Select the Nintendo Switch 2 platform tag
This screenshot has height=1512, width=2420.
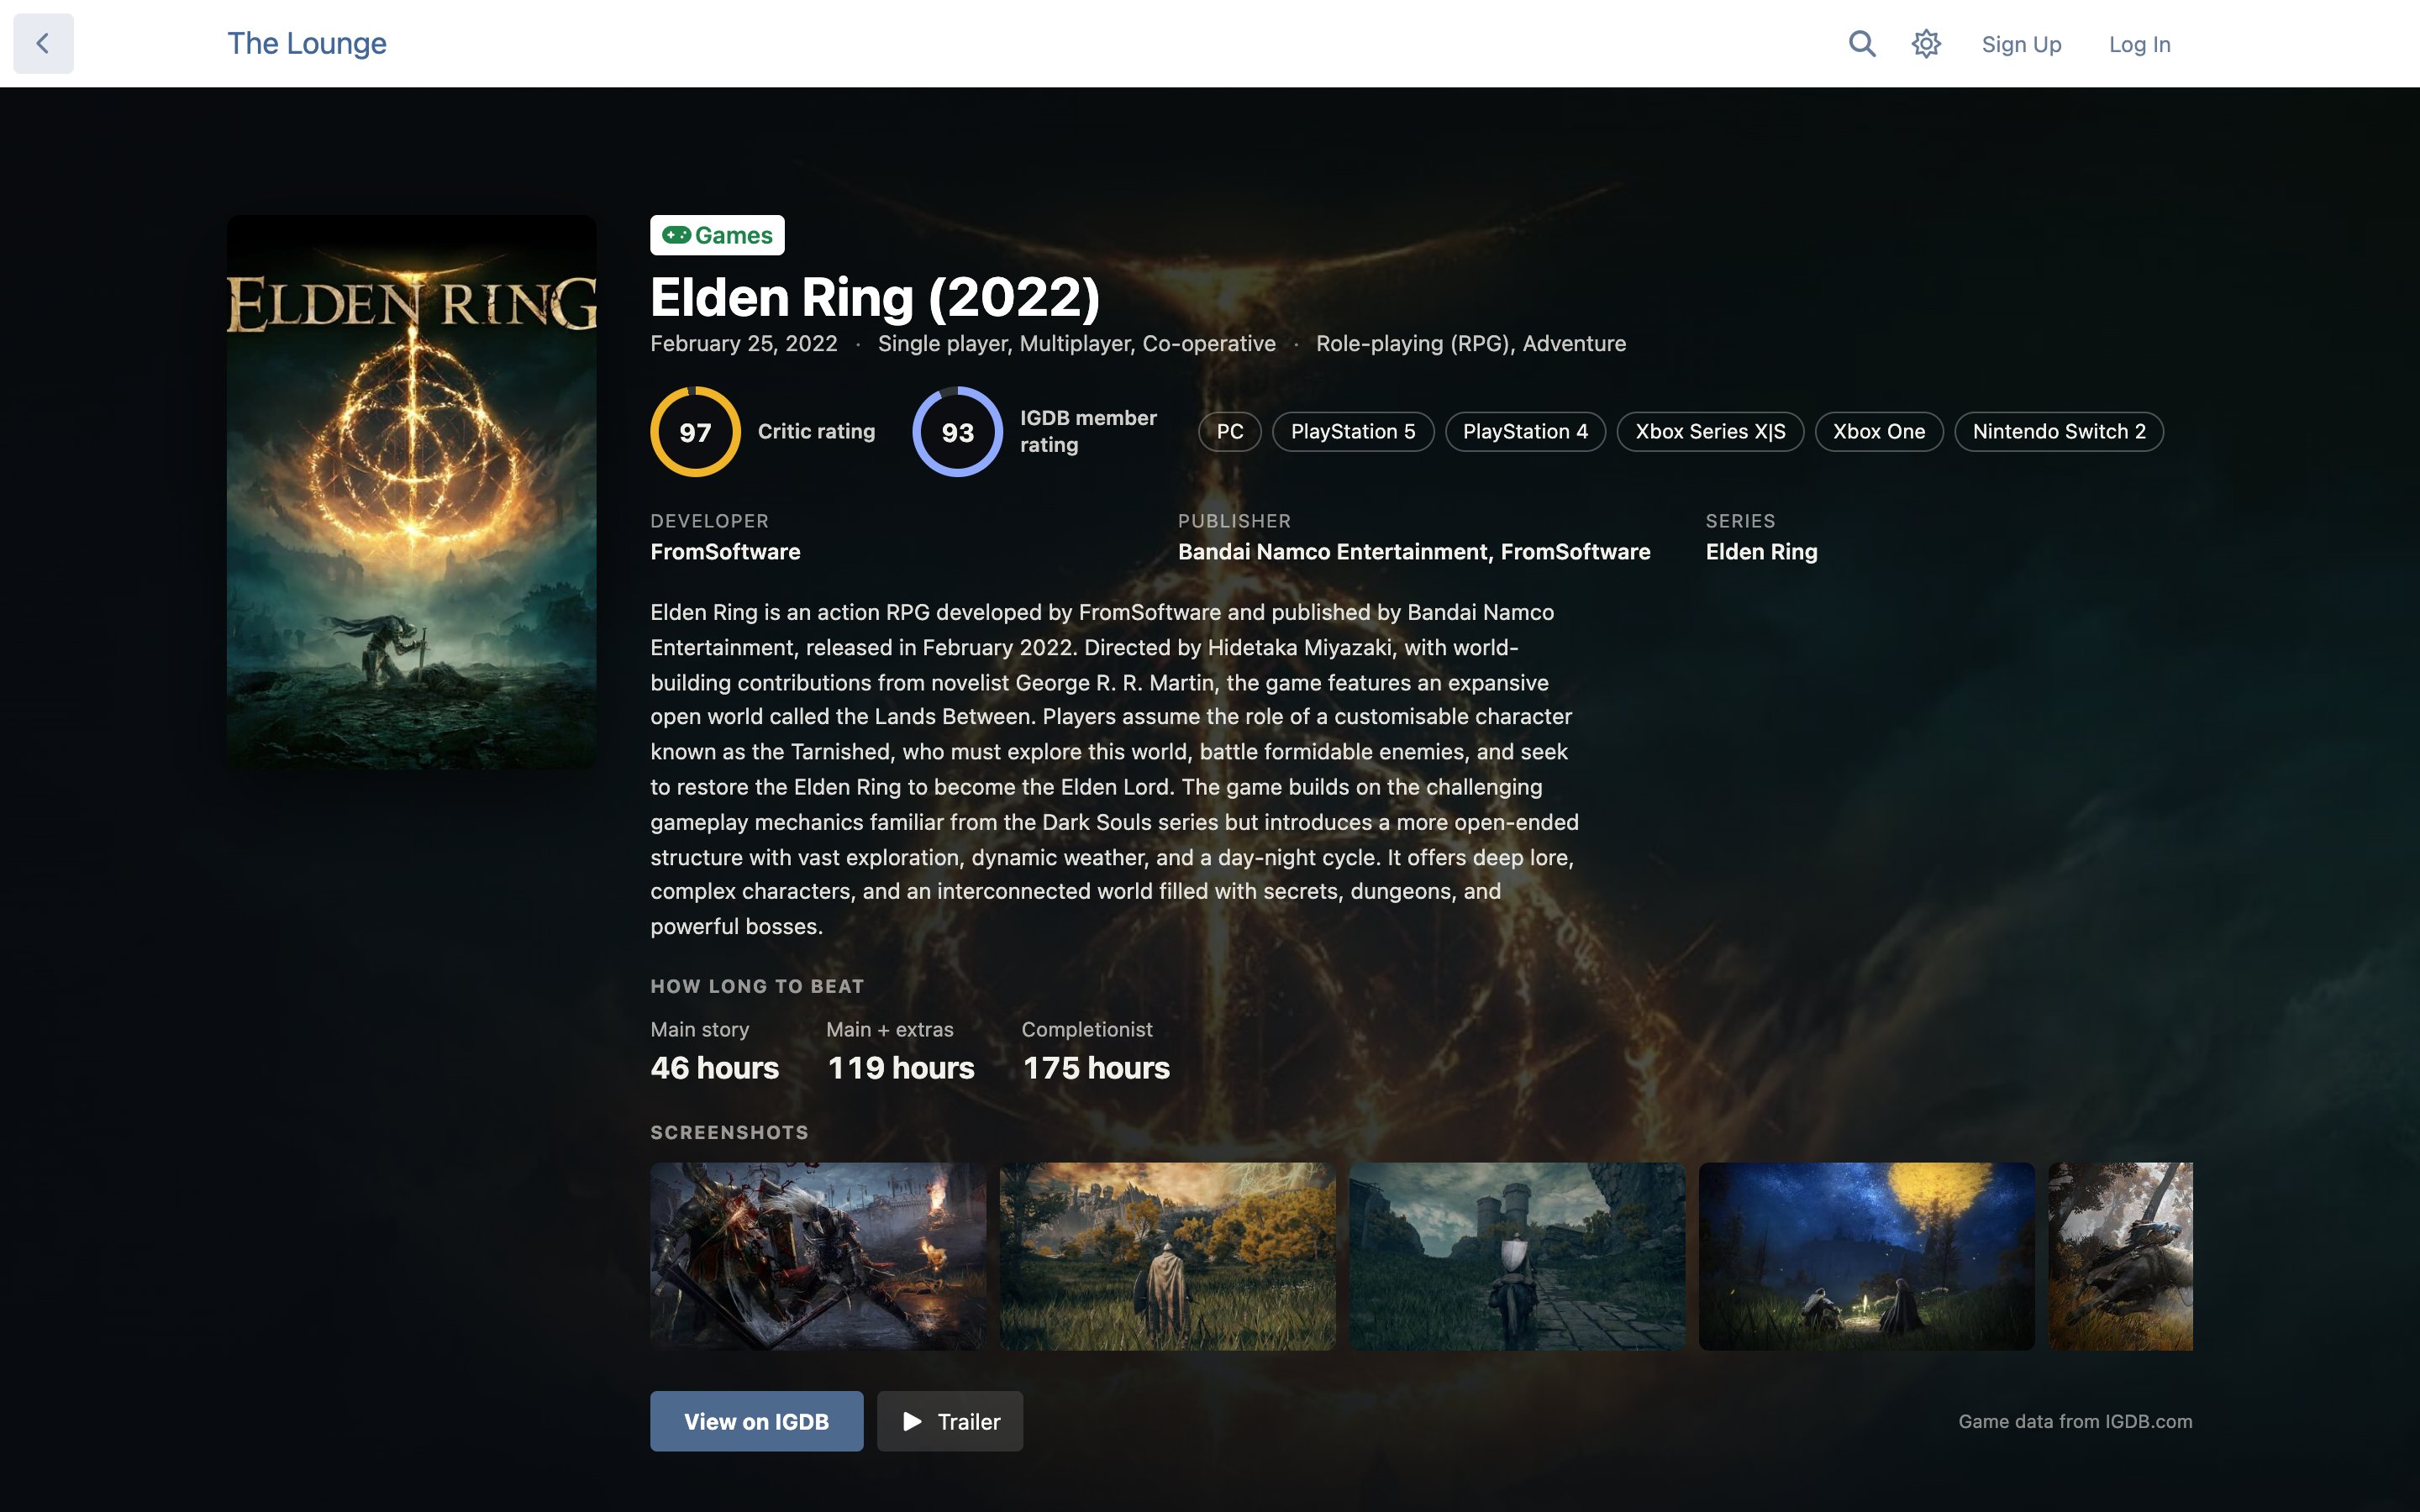[2058, 431]
